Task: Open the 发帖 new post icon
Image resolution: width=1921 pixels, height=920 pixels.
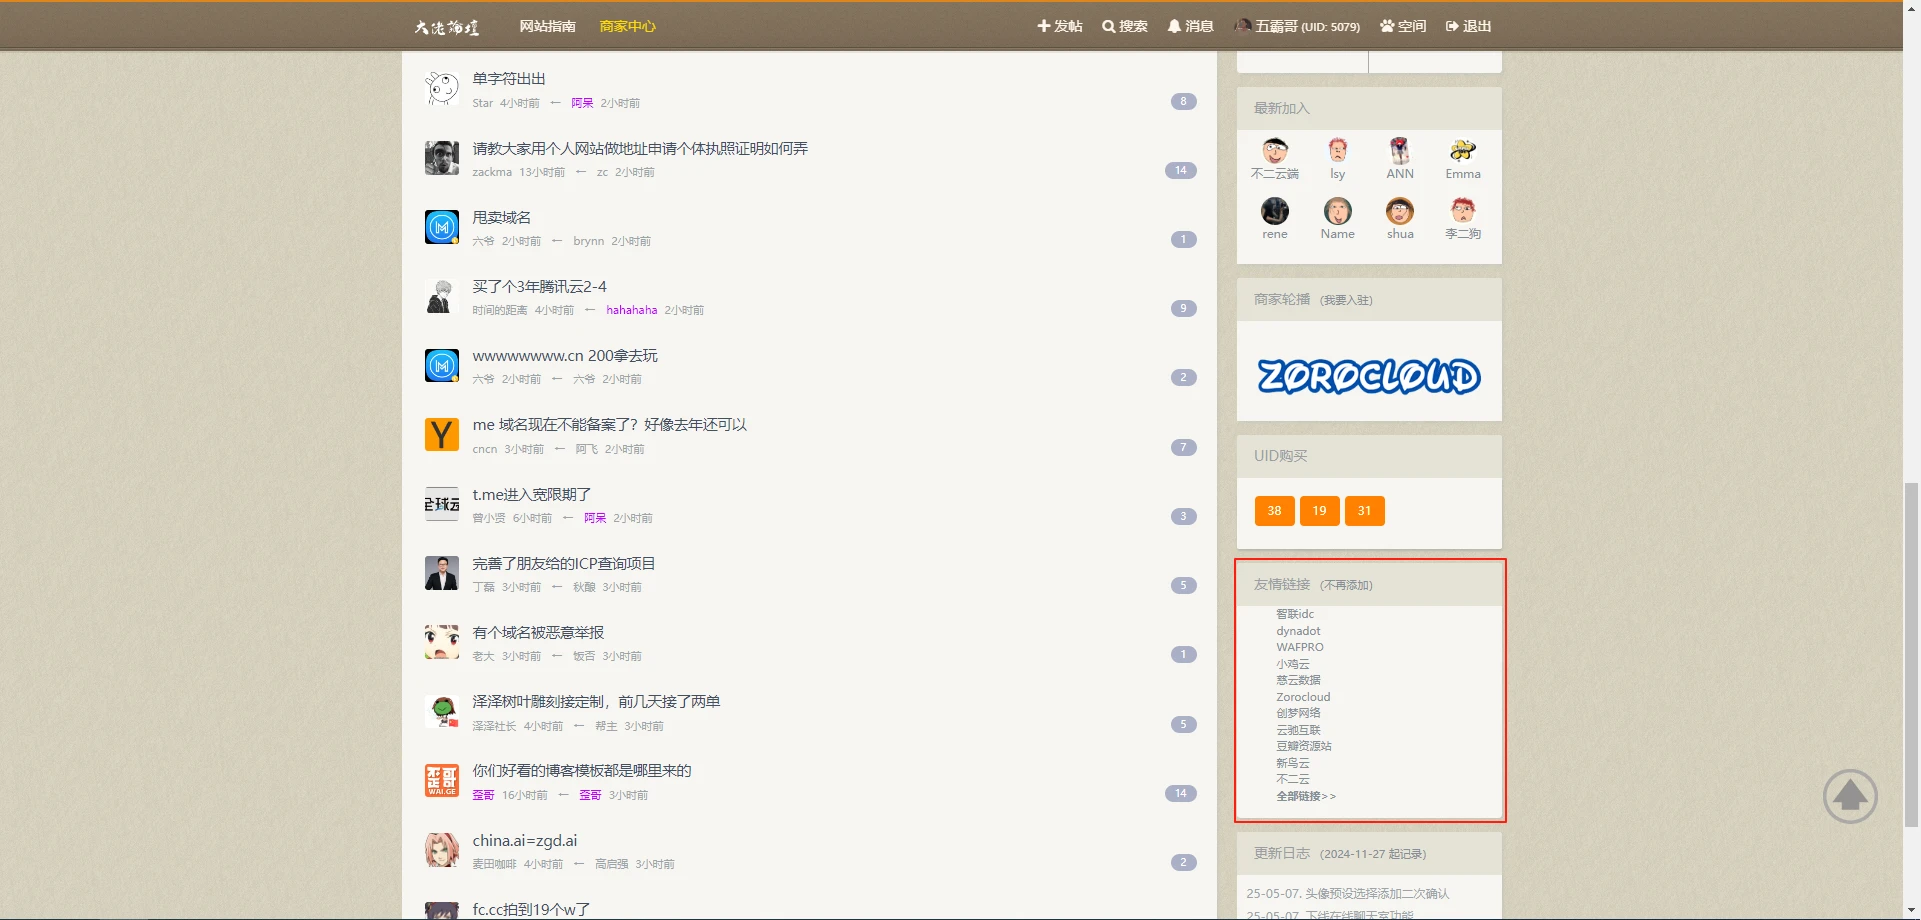Action: coord(1044,26)
